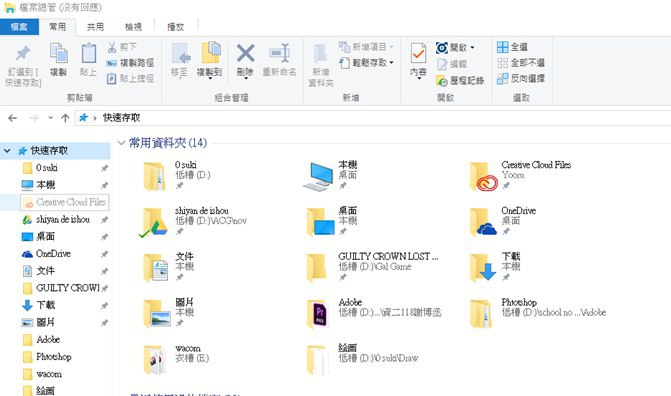
Task: Select the OneDrive folder tile
Action: pyautogui.click(x=502, y=221)
